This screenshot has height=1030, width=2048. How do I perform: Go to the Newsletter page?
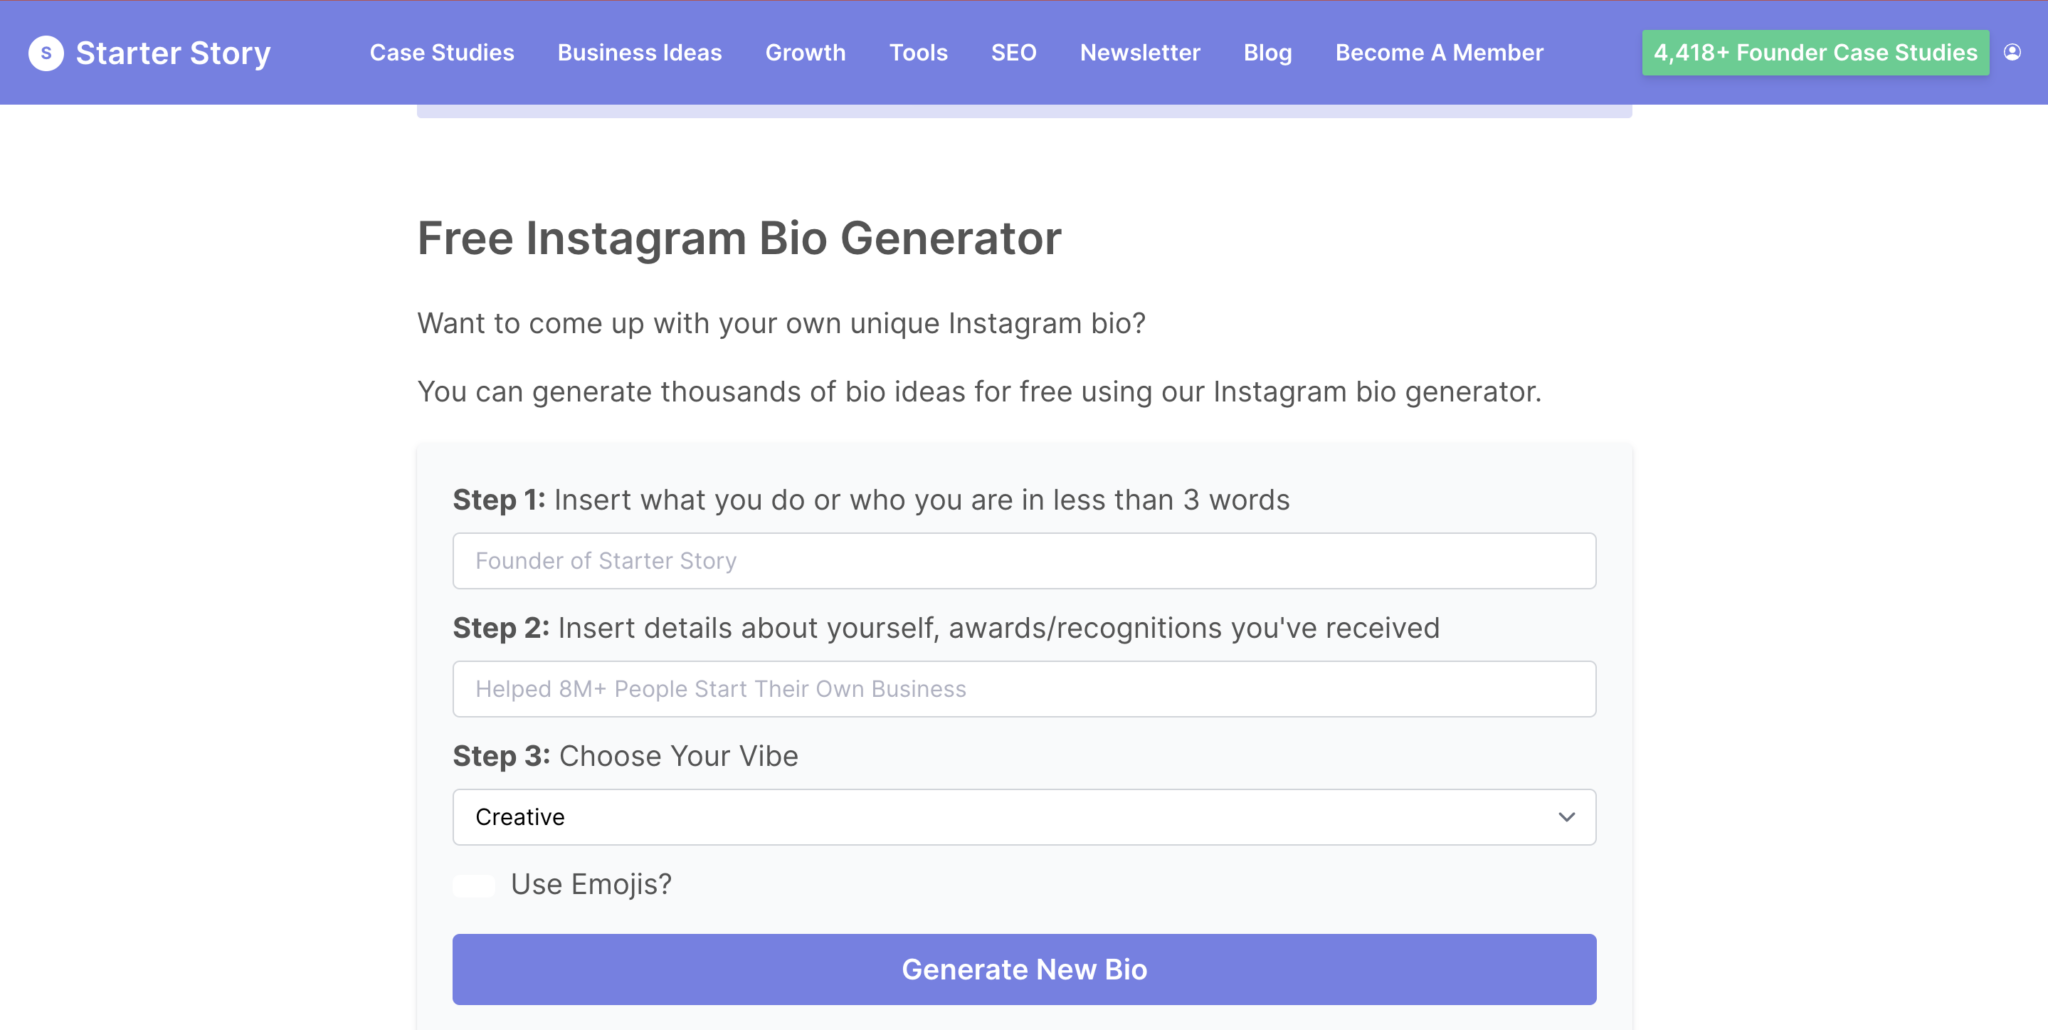point(1139,53)
